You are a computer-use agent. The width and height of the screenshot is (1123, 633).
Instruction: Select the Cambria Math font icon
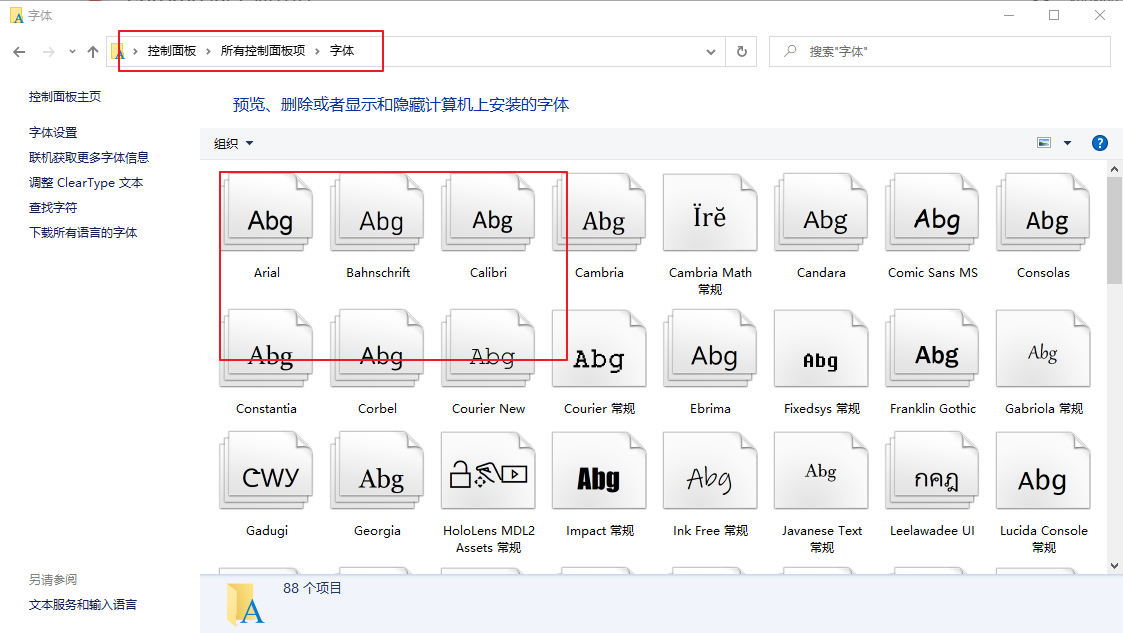pos(710,213)
